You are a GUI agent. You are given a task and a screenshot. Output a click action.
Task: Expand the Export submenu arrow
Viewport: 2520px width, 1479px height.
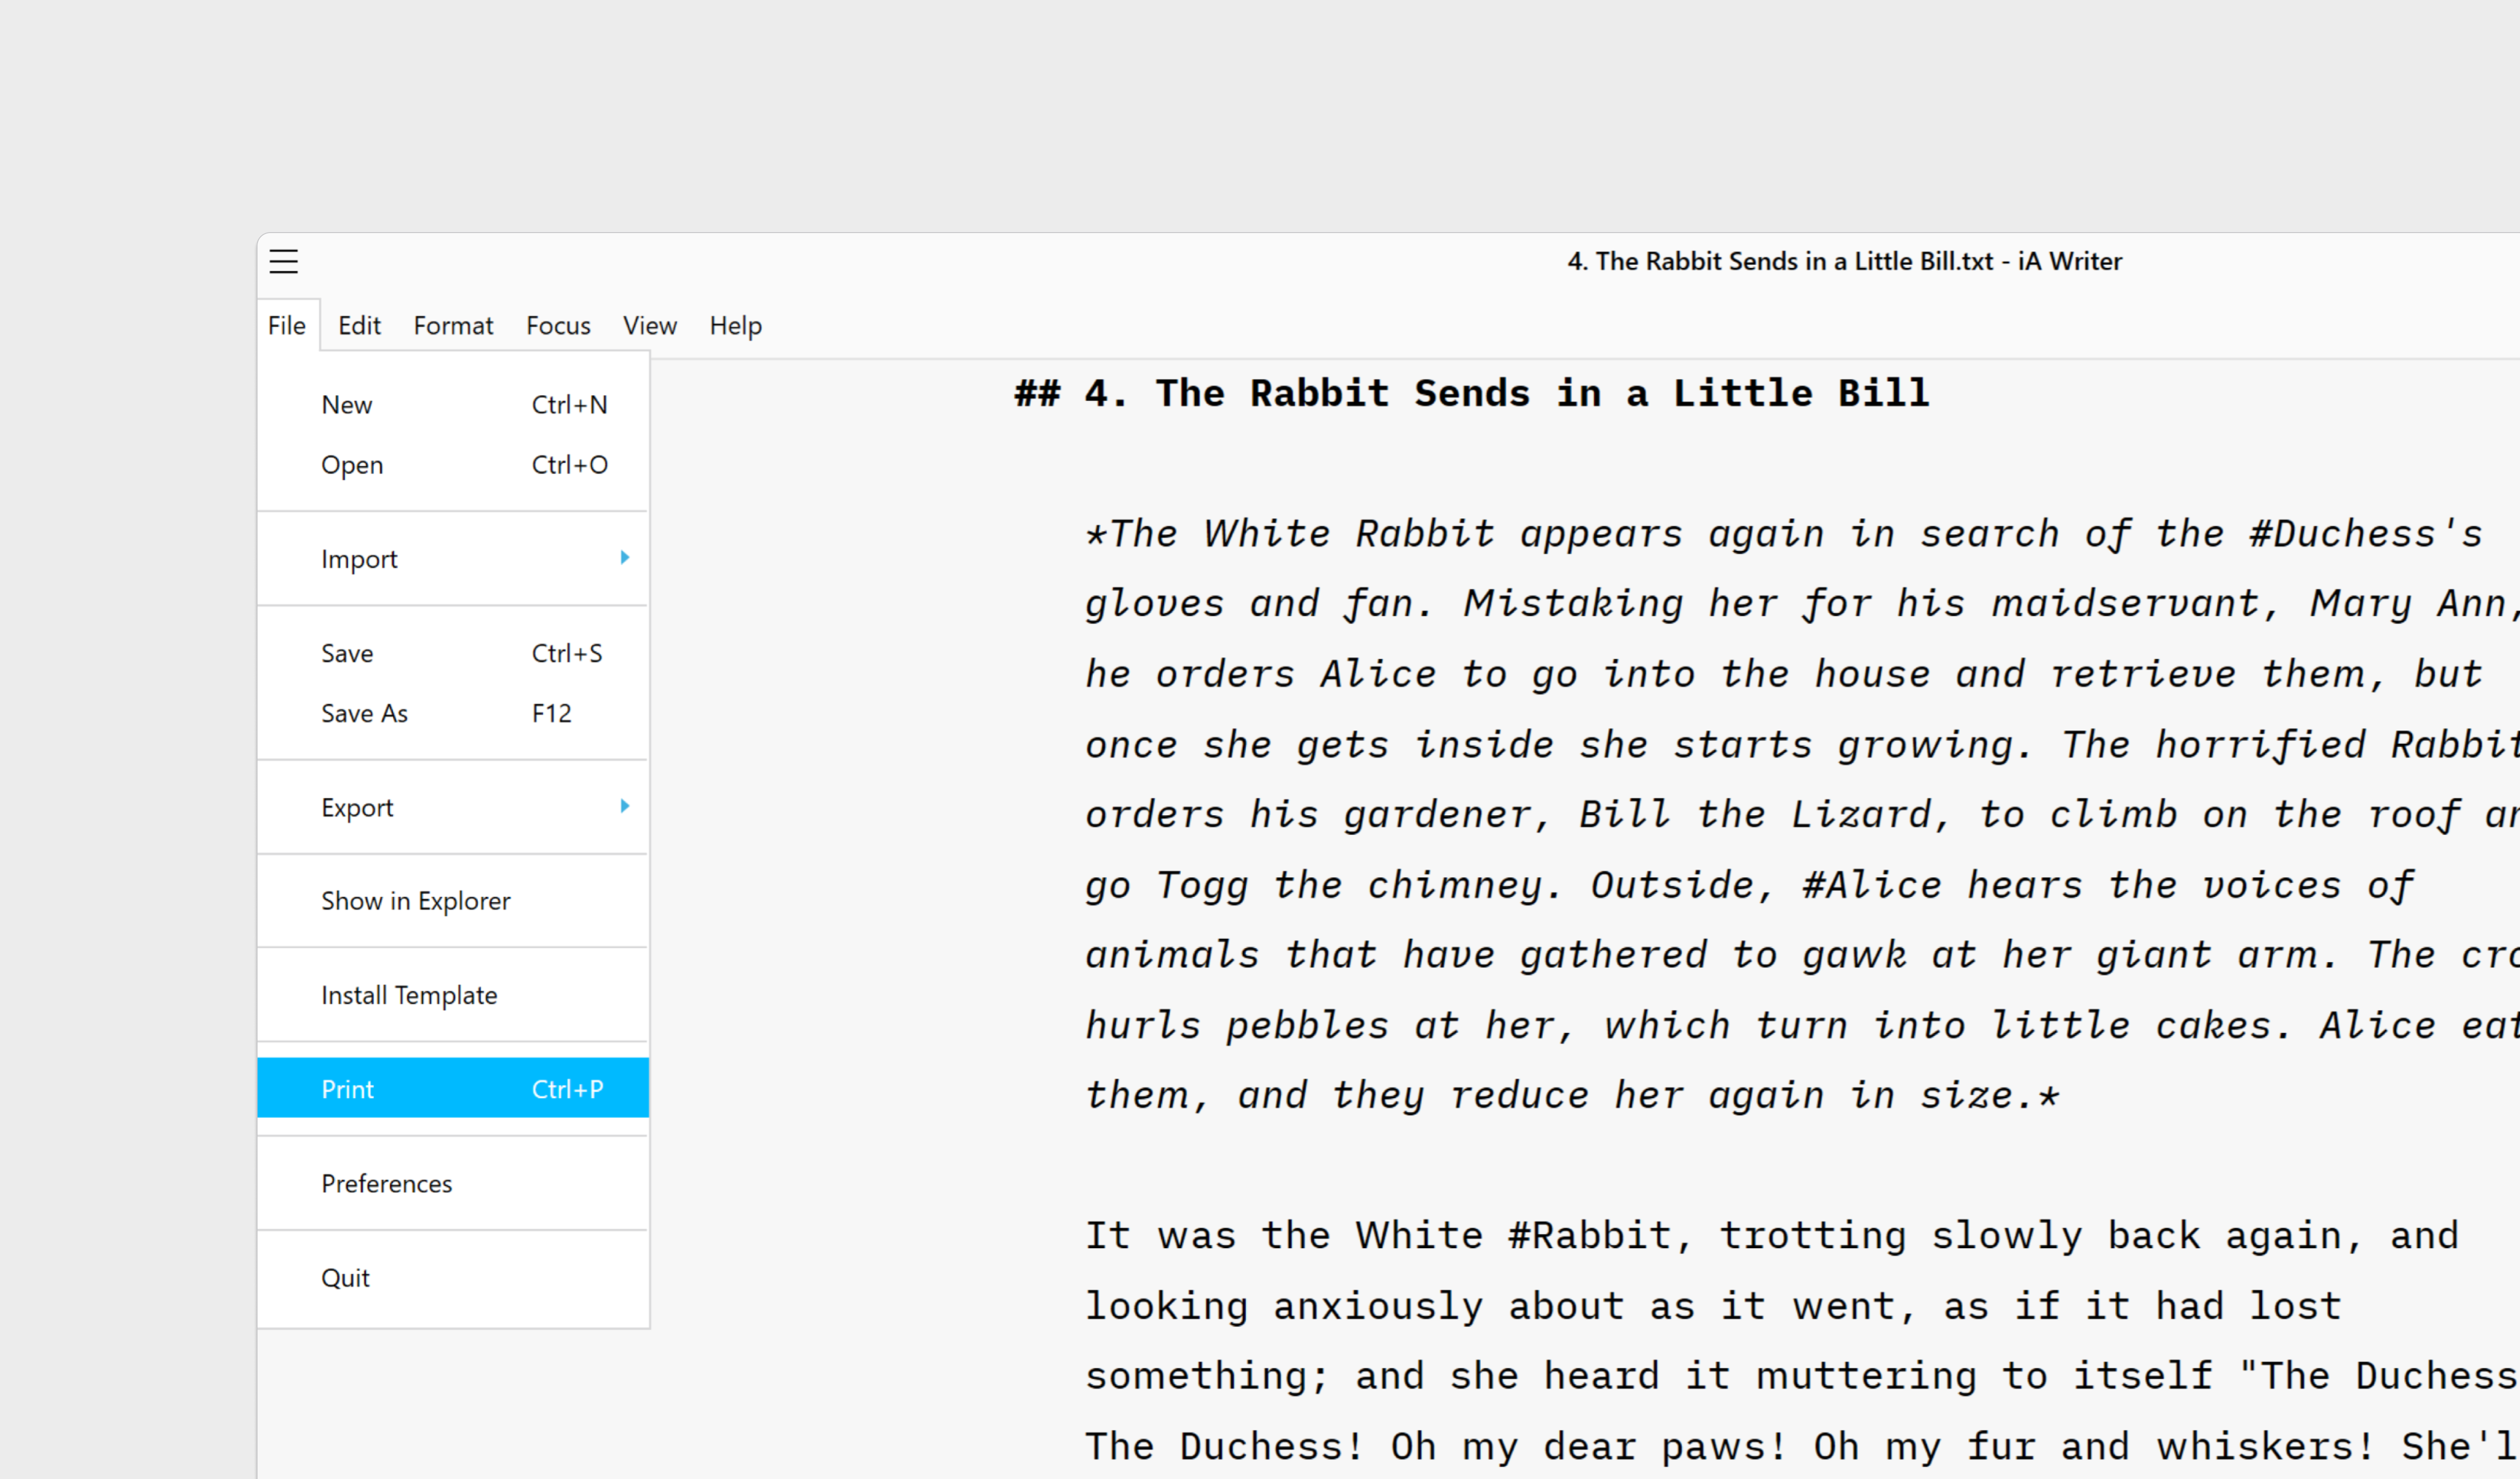coord(625,806)
